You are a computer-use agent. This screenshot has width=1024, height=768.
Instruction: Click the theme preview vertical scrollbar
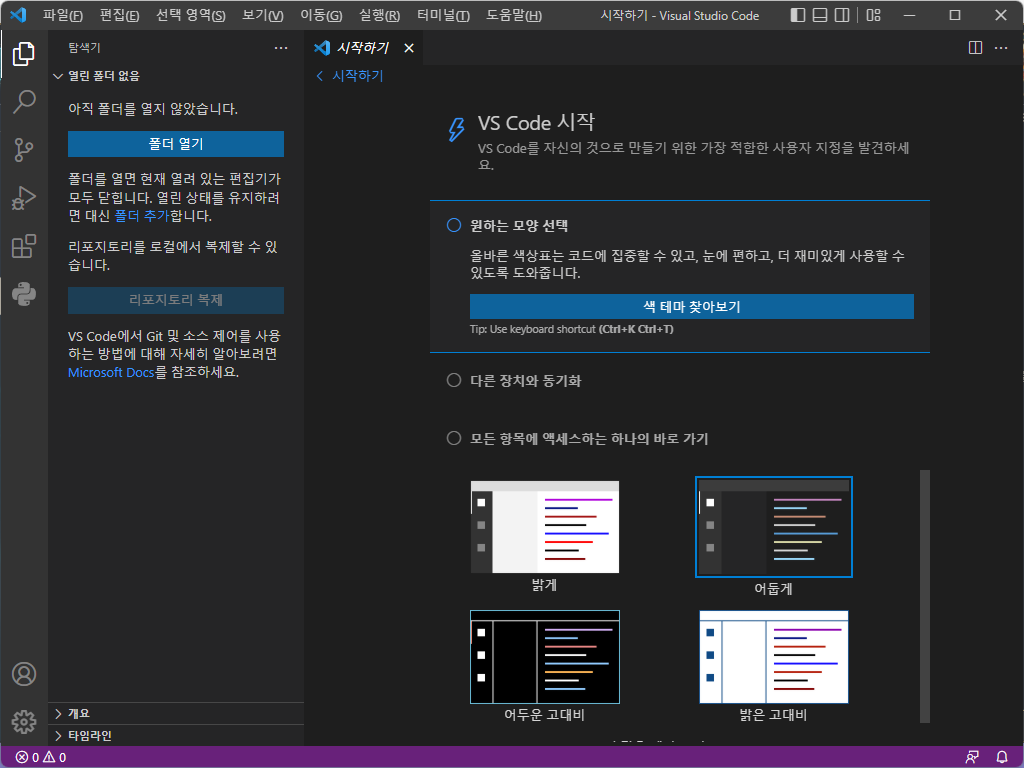(925, 596)
